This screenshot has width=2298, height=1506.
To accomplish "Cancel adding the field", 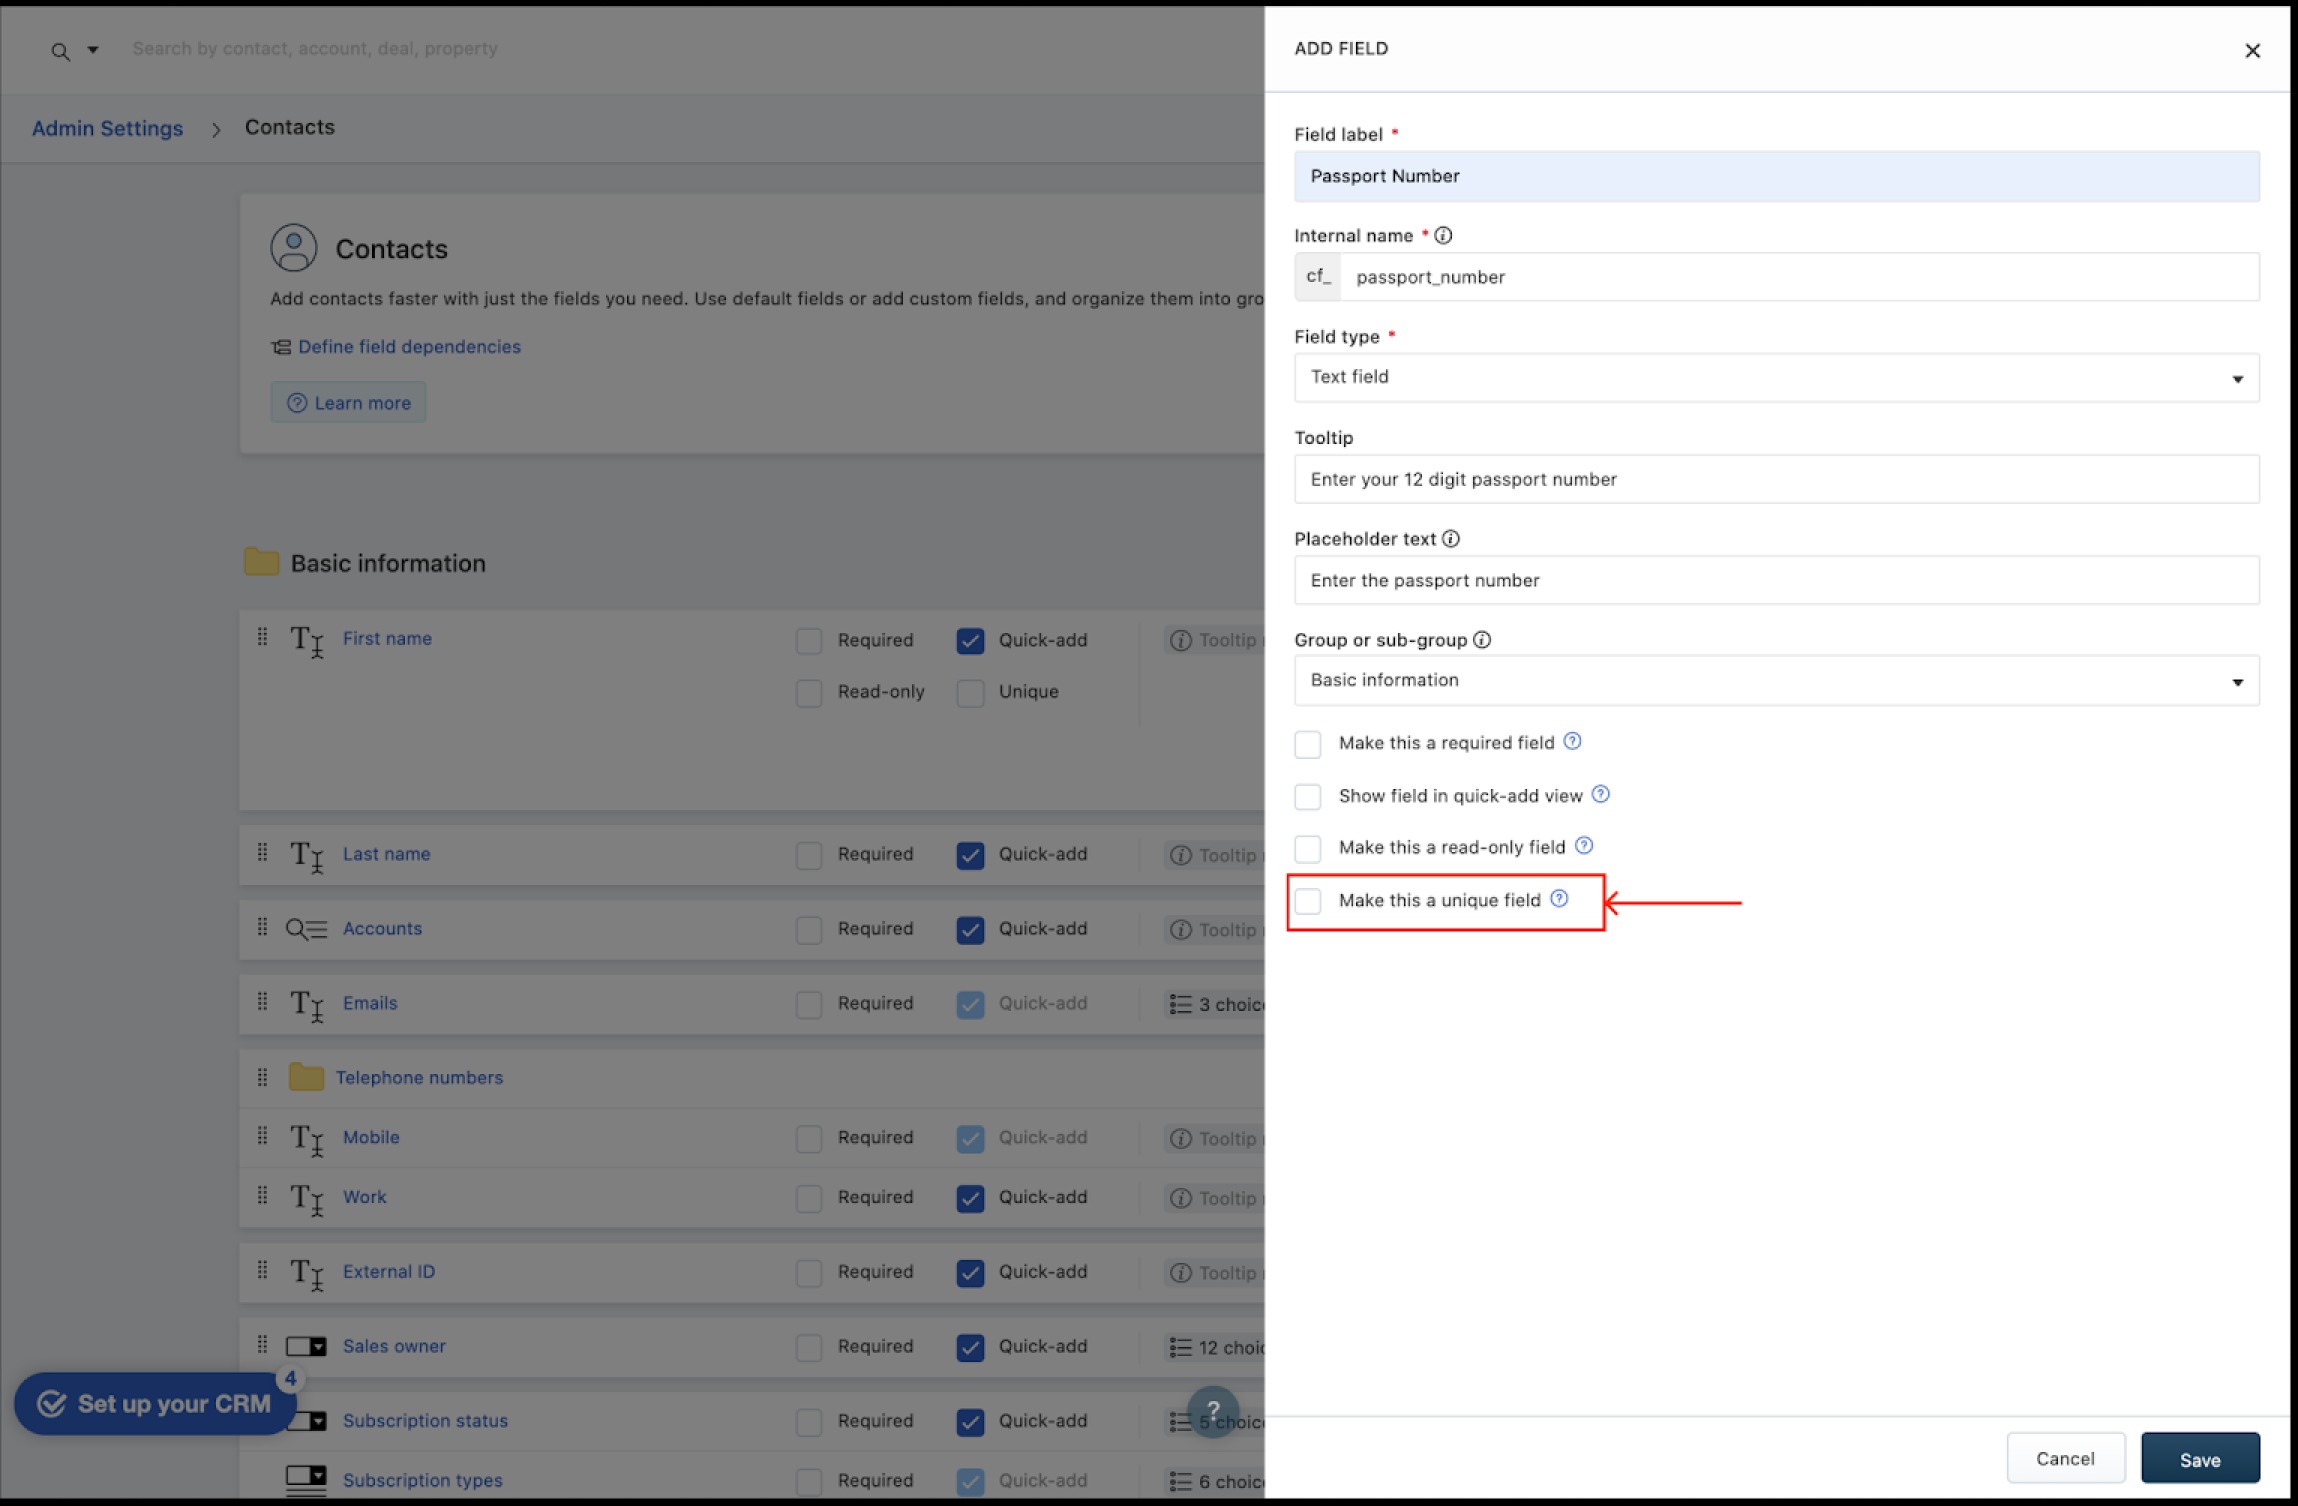I will (x=2064, y=1459).
